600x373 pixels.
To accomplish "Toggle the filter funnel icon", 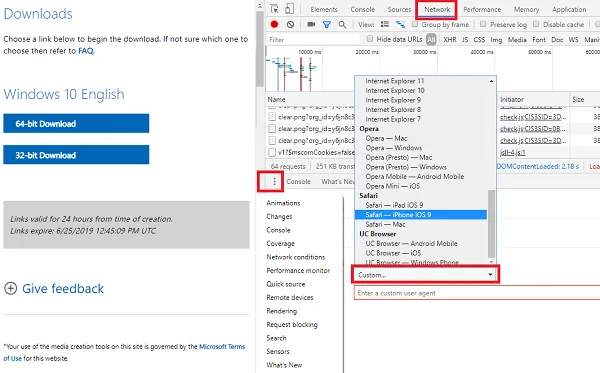I will coord(326,25).
